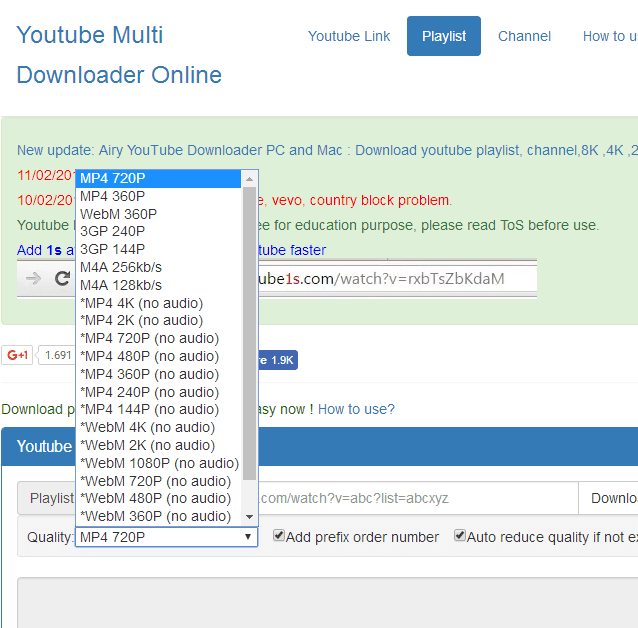
Task: Pick *WebM 720P (no audio) option
Action: click(158, 481)
